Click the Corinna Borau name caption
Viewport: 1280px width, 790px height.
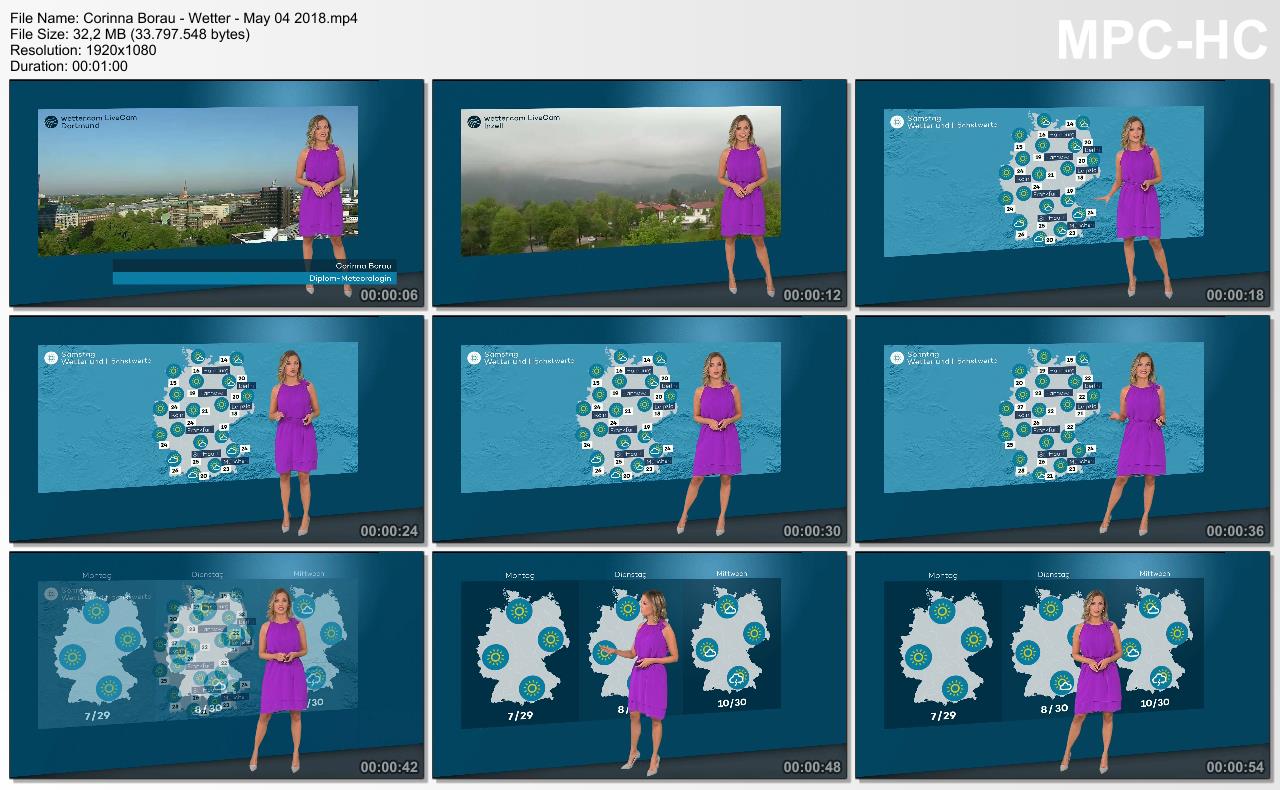click(365, 266)
